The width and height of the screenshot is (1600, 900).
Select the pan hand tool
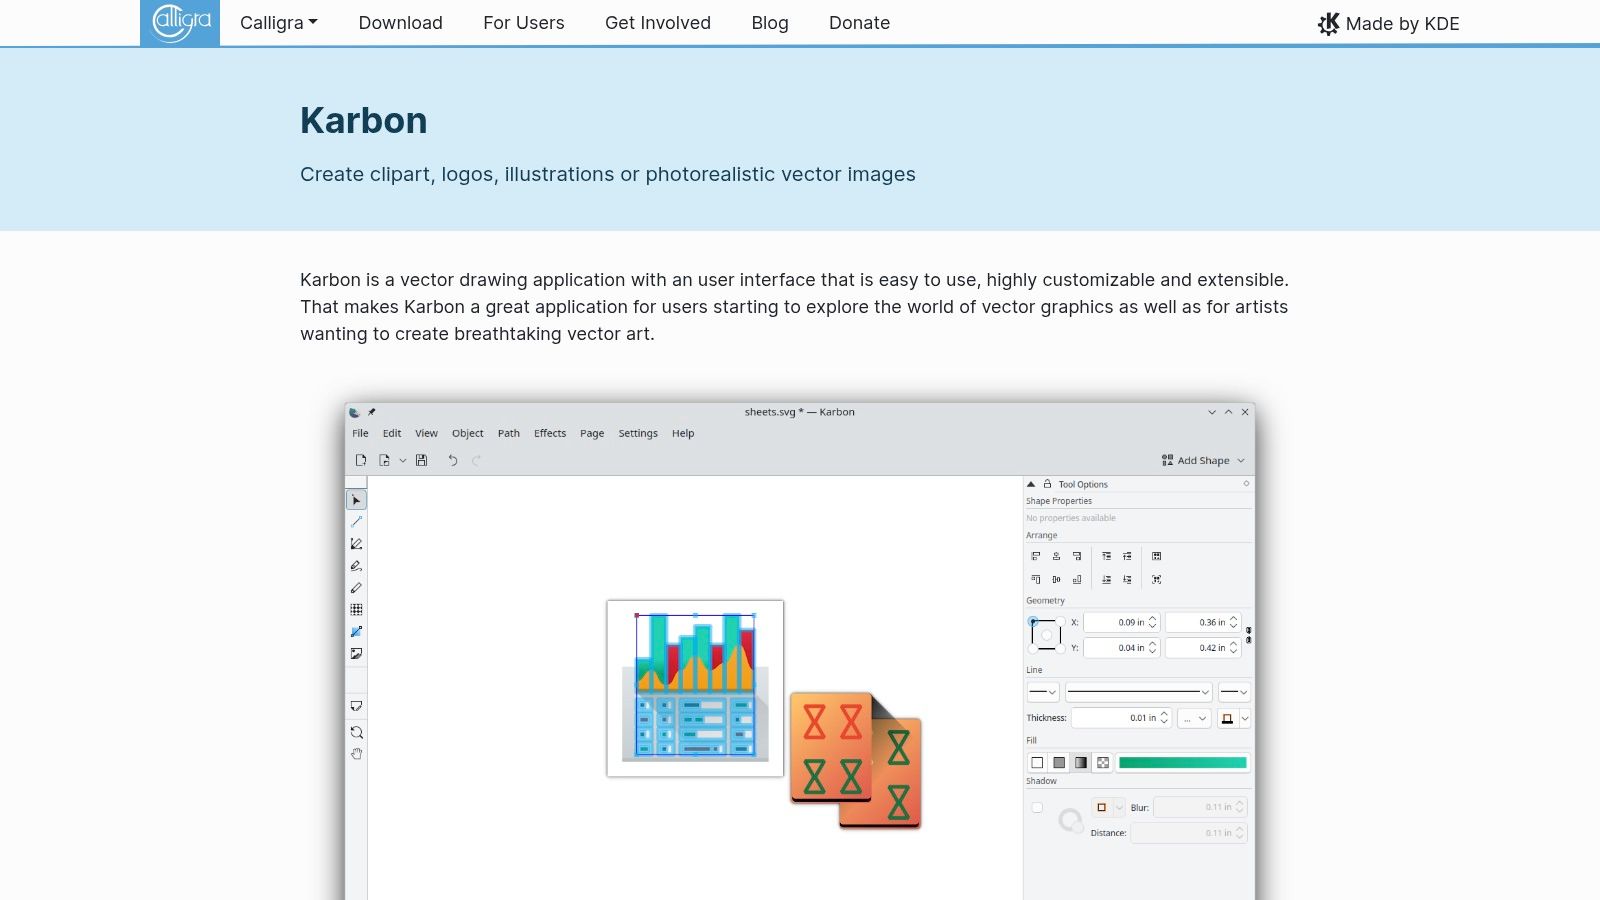356,755
